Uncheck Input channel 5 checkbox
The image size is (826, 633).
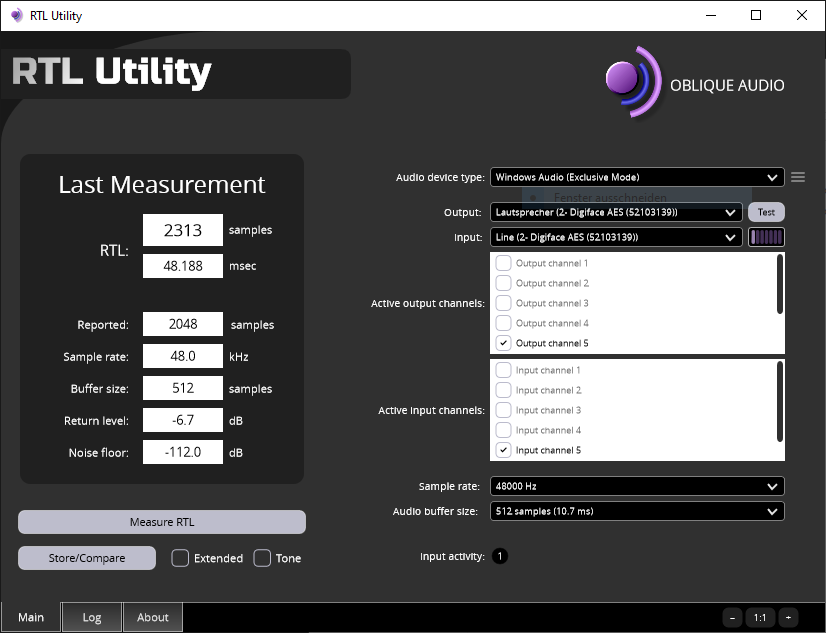coord(503,450)
